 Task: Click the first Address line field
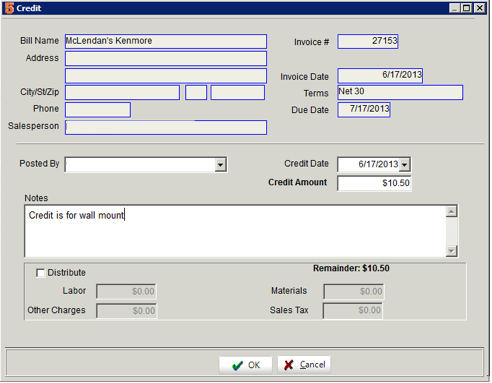tap(166, 58)
